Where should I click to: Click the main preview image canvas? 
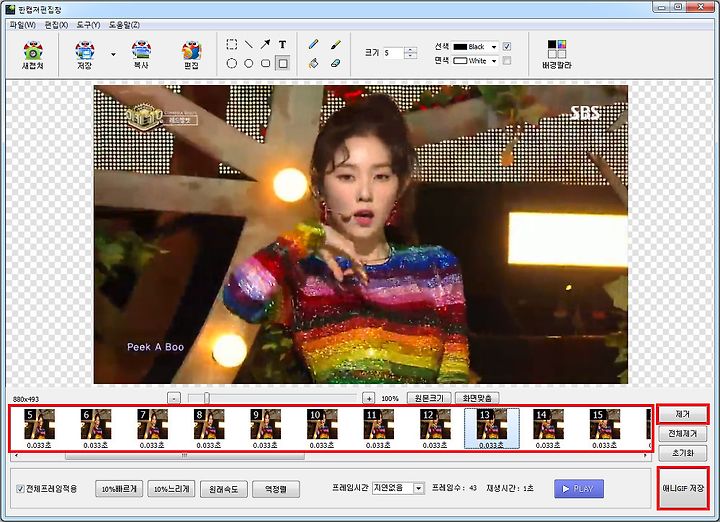pos(360,234)
